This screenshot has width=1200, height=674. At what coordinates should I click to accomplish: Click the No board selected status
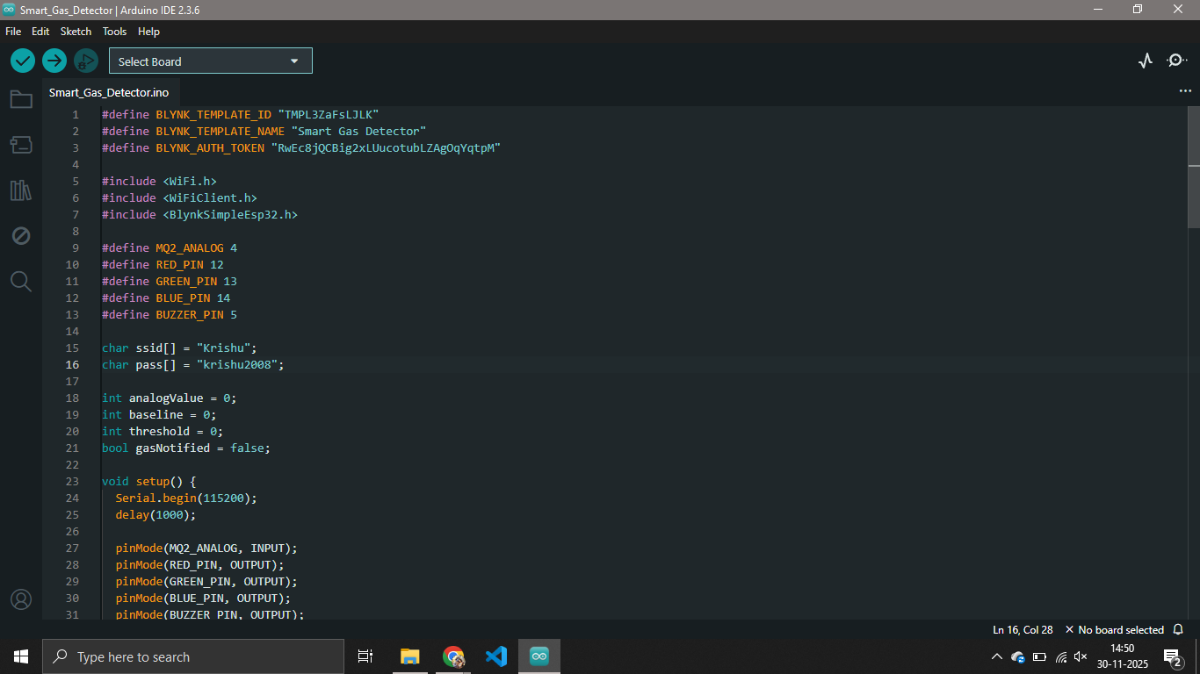[x=1114, y=630]
